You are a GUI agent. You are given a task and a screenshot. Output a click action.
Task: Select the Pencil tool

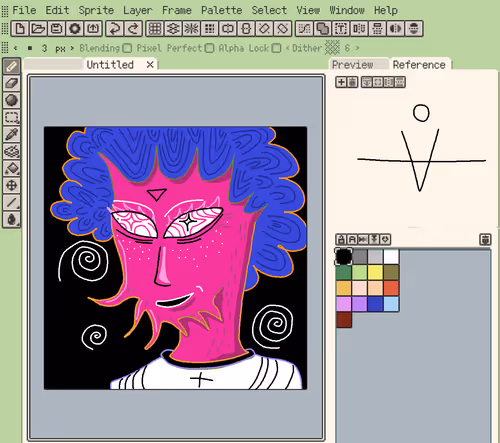coord(11,66)
